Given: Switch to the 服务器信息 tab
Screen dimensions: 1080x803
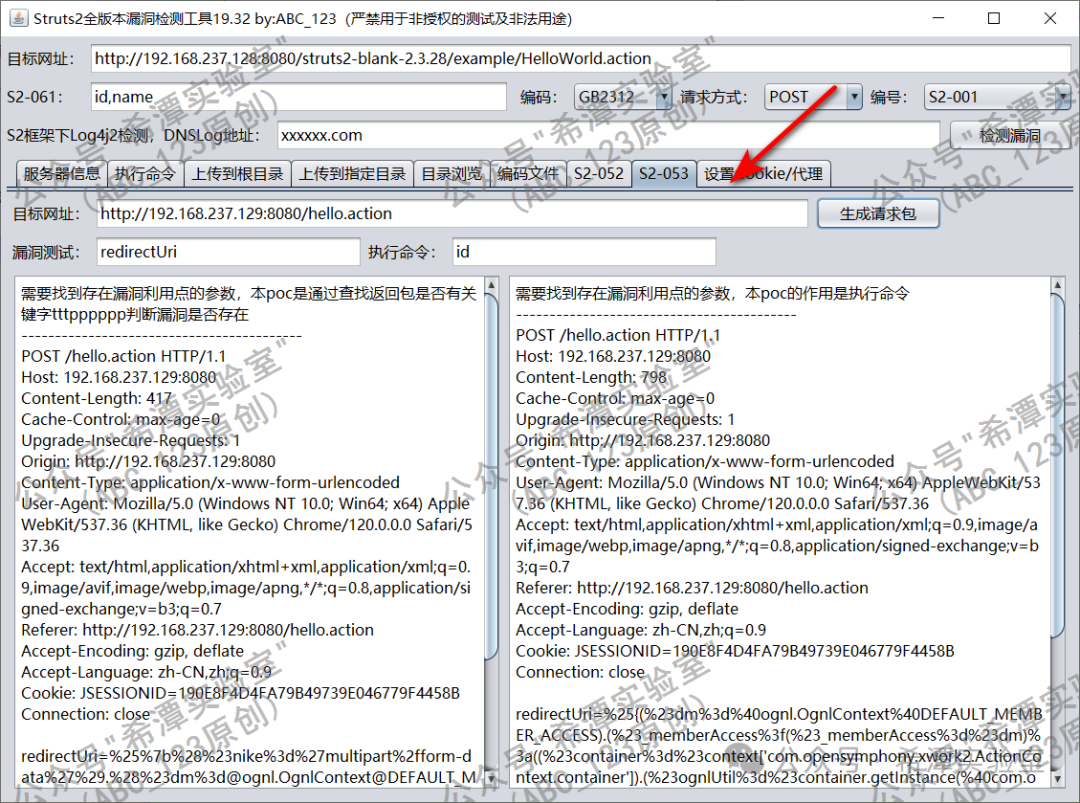Looking at the screenshot, I should click(61, 174).
